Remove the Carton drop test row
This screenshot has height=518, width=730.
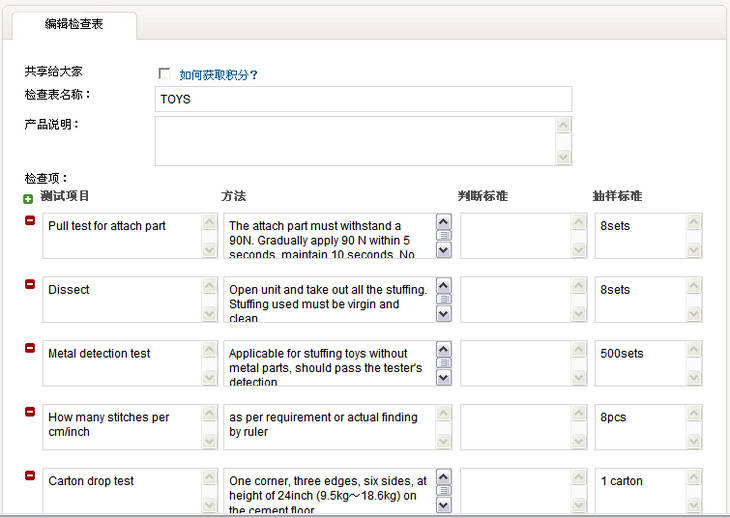(x=30, y=476)
